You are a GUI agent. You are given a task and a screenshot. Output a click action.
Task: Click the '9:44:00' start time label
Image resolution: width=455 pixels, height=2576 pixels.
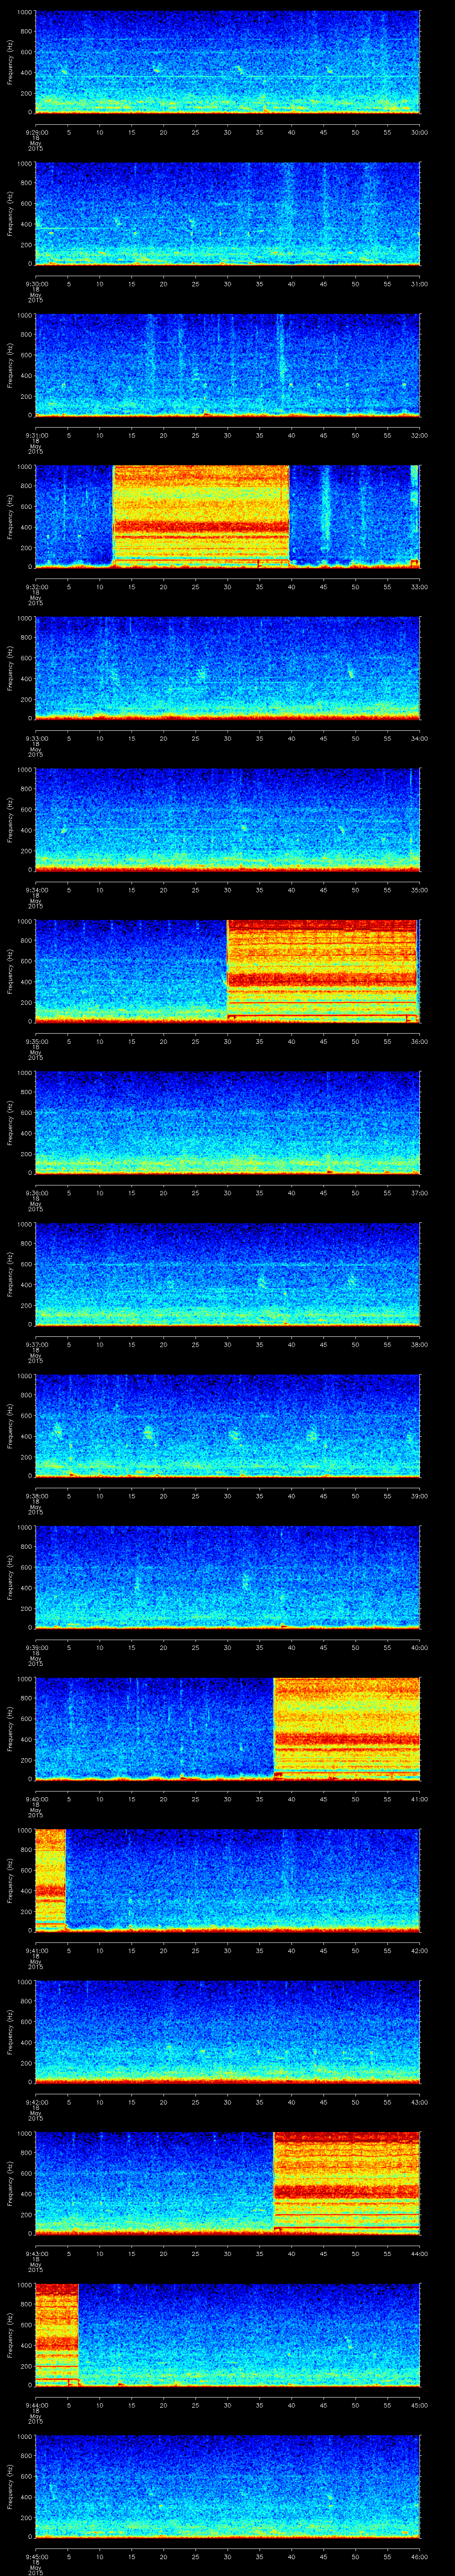pyautogui.click(x=36, y=2405)
